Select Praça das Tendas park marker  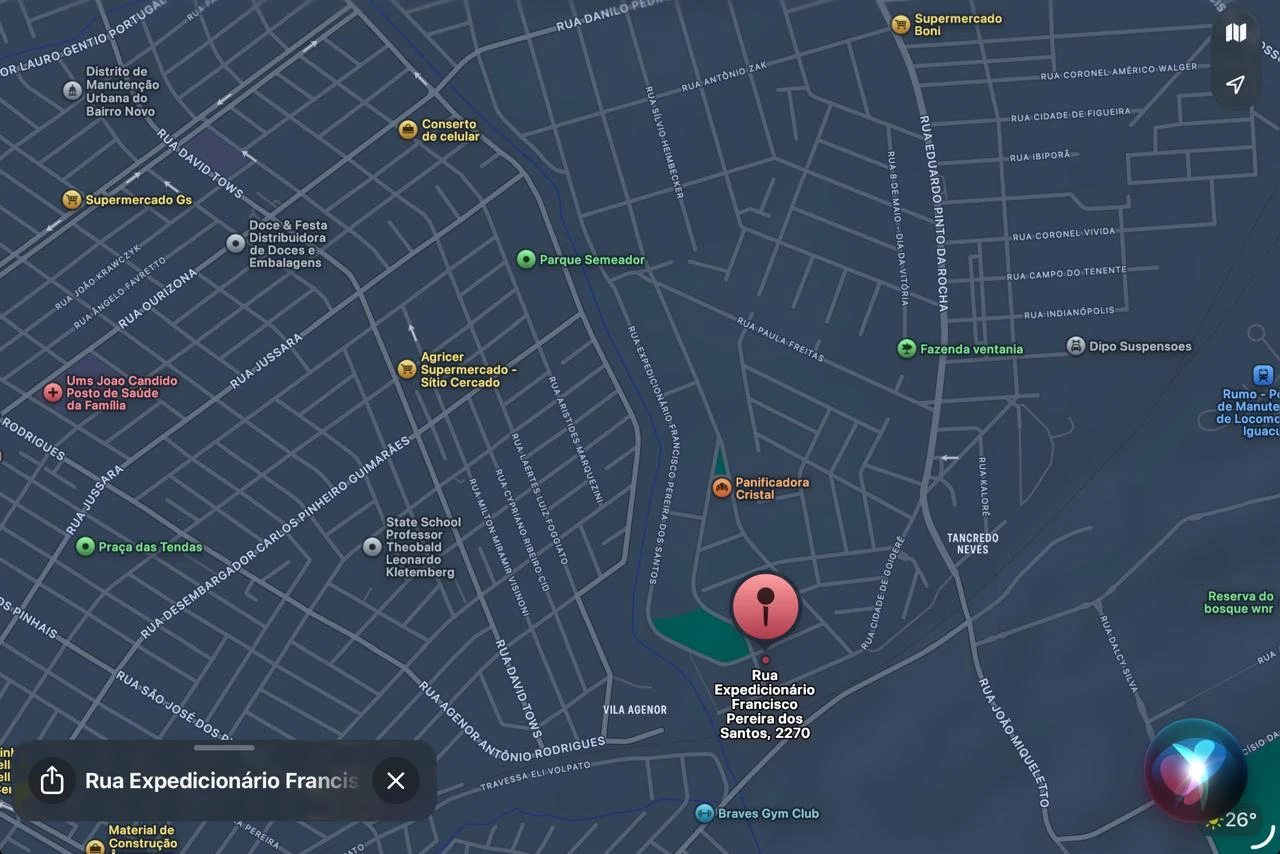point(85,546)
